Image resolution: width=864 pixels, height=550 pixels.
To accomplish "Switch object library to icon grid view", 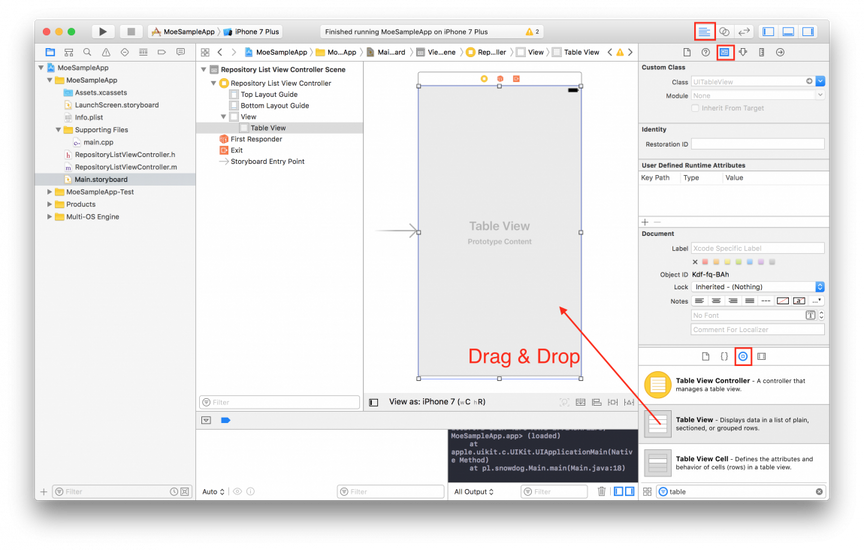I will coord(647,492).
